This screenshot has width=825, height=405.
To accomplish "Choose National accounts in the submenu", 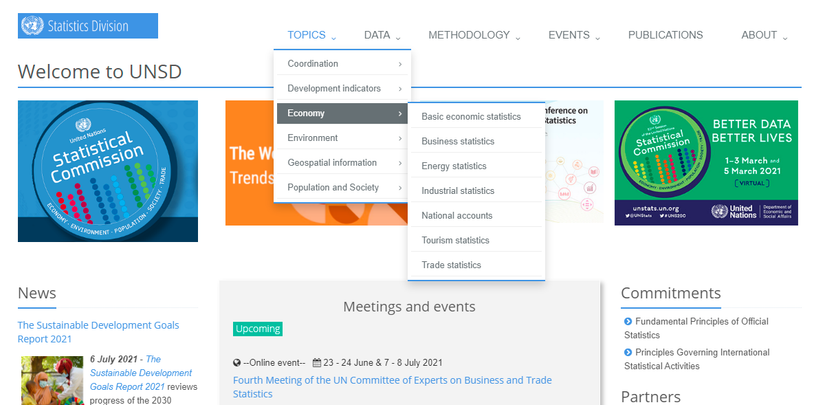I will point(458,215).
